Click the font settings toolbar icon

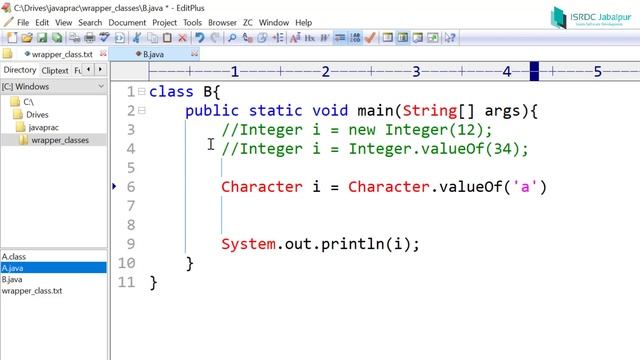coord(295,38)
